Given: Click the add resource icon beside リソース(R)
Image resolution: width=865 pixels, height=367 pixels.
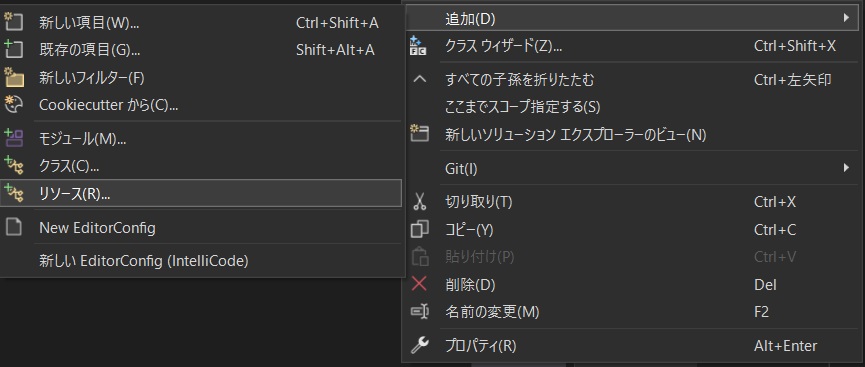Looking at the screenshot, I should (13, 193).
